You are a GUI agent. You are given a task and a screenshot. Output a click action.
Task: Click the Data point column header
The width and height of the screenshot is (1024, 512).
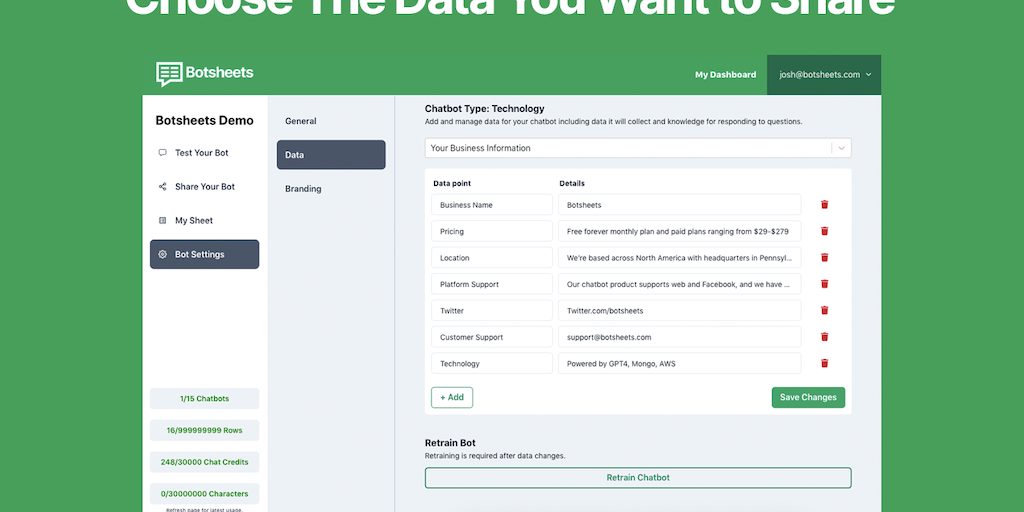[x=452, y=184]
